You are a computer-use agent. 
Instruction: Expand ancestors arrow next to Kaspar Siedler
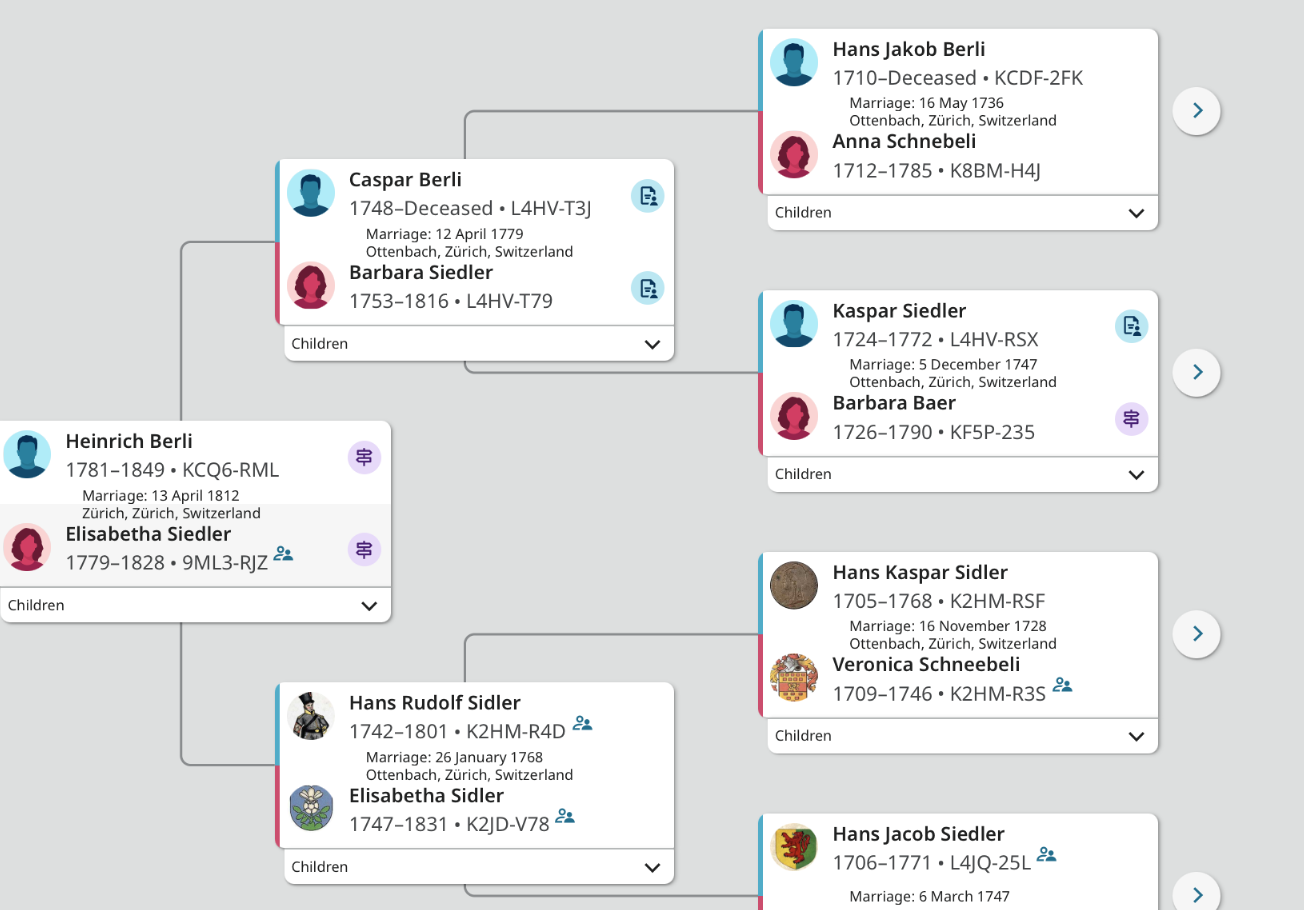[x=1197, y=372]
